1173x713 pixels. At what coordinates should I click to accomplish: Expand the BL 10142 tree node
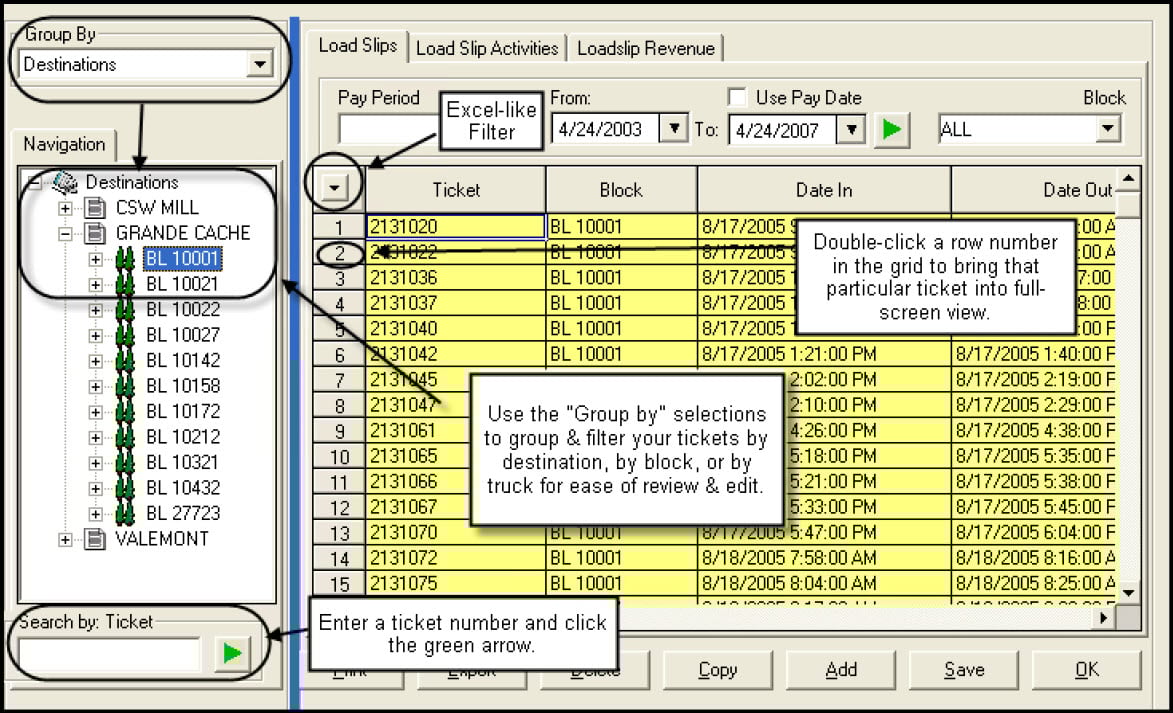(95, 361)
